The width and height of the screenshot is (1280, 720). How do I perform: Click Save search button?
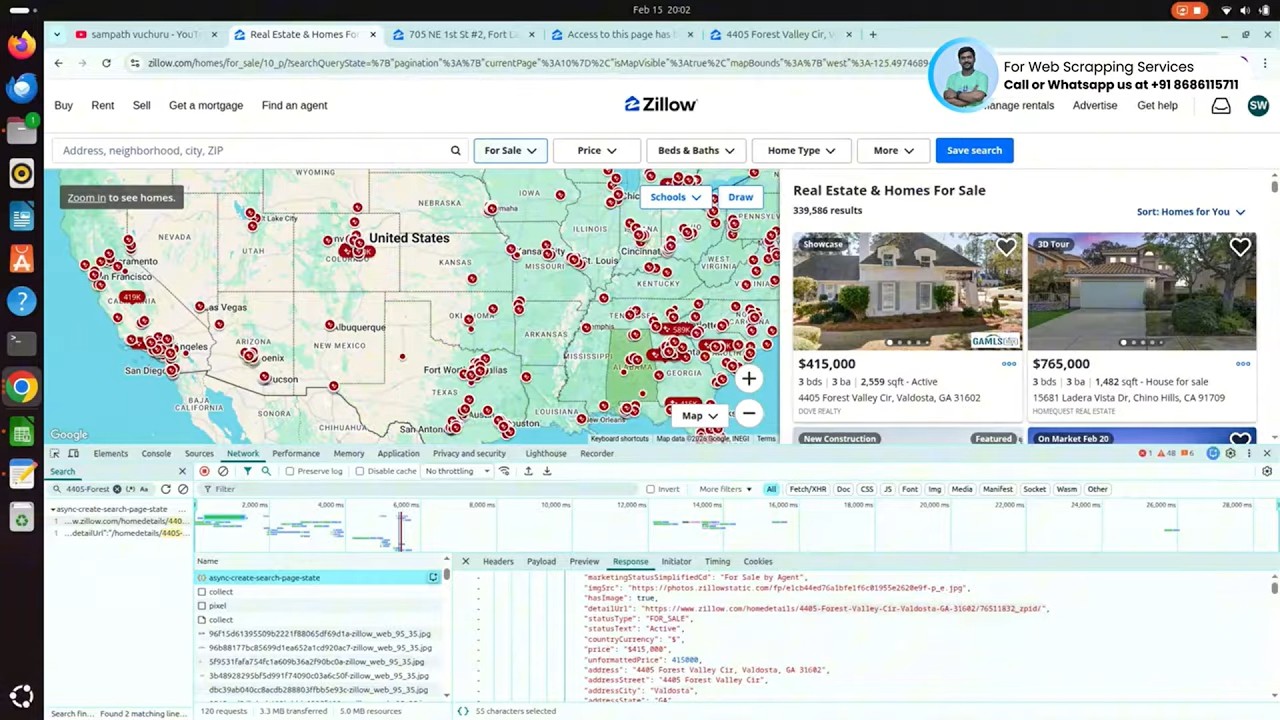(974, 151)
